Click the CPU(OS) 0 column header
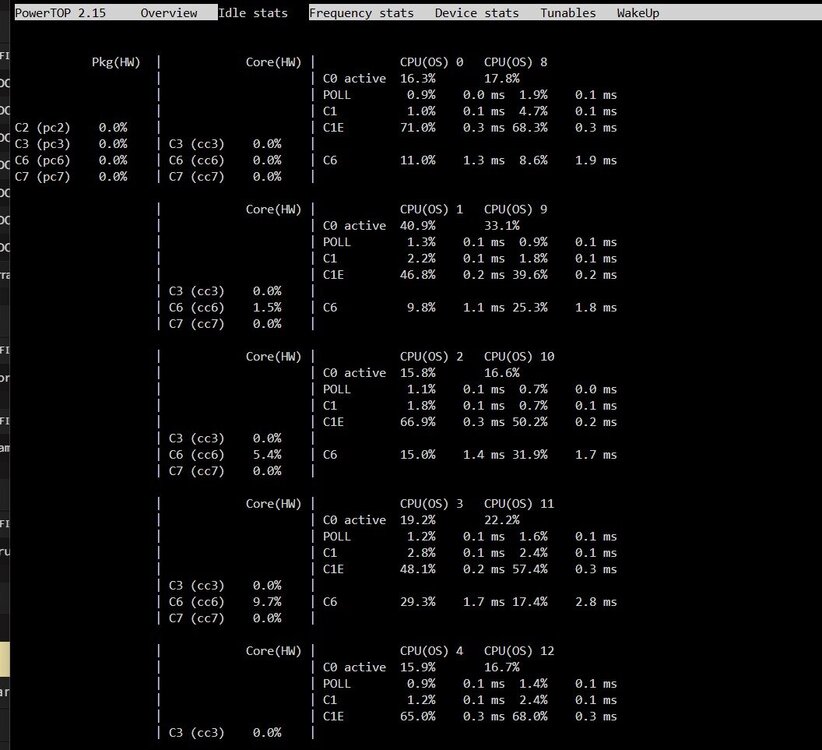The height and width of the screenshot is (750, 822). (x=431, y=62)
